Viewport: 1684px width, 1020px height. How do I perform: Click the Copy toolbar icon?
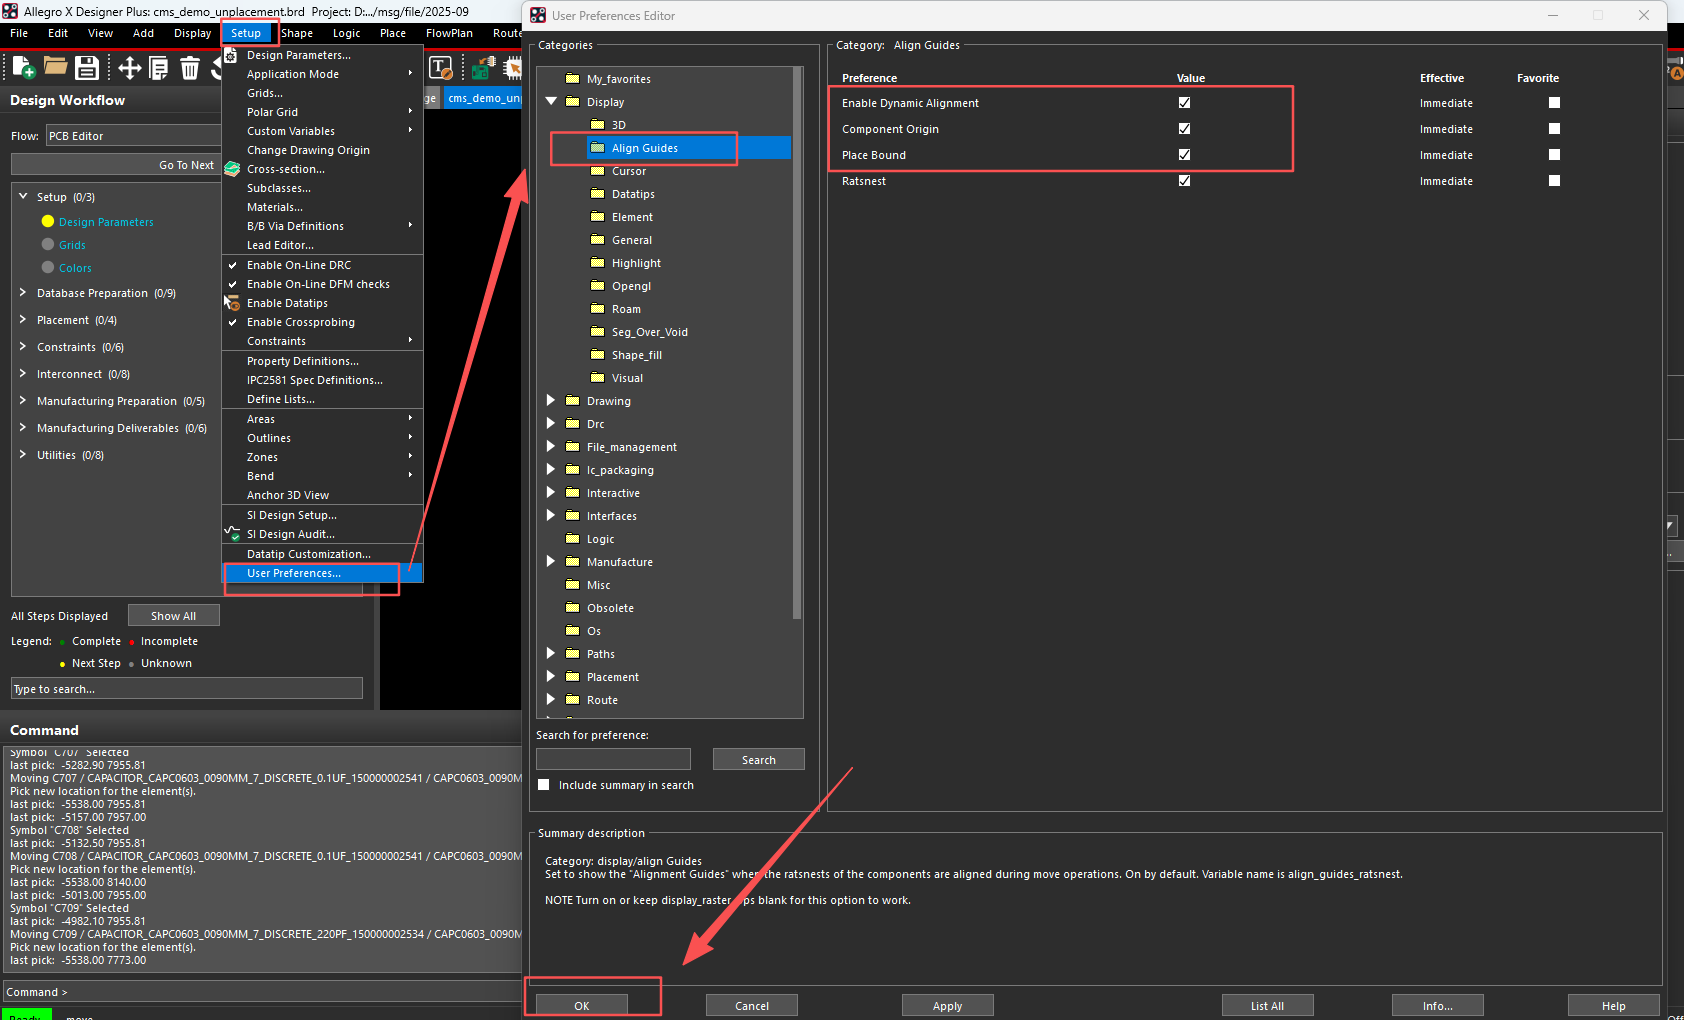[x=158, y=68]
